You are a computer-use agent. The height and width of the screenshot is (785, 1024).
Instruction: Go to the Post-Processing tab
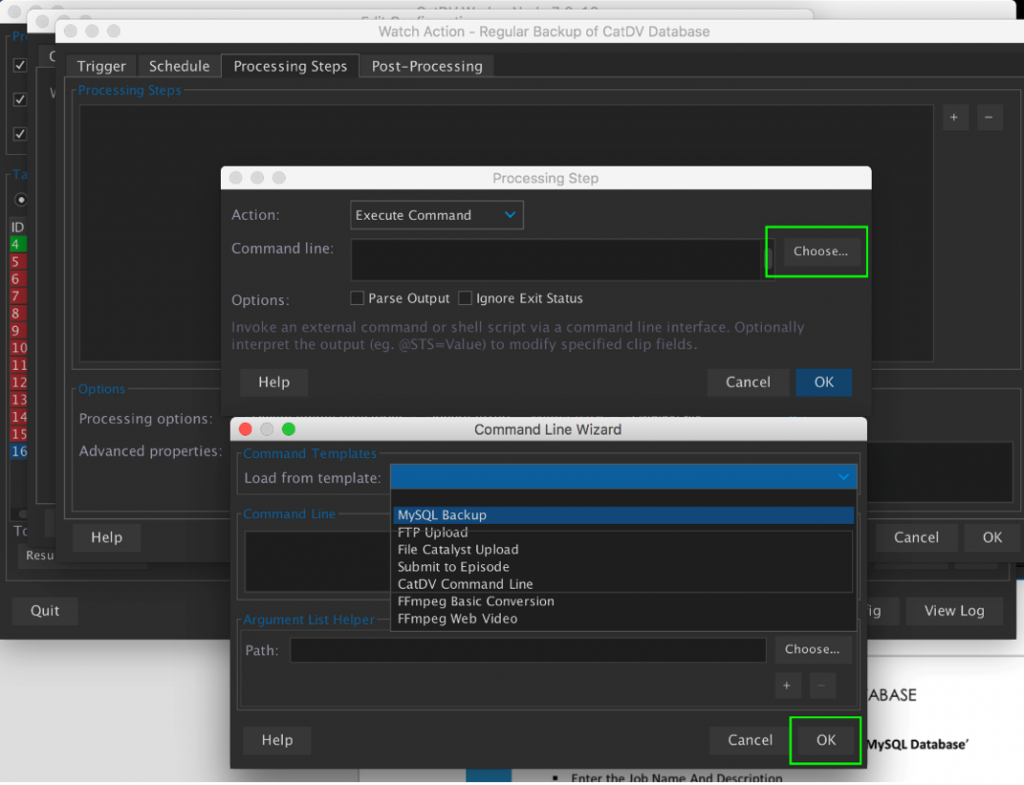[x=427, y=66]
